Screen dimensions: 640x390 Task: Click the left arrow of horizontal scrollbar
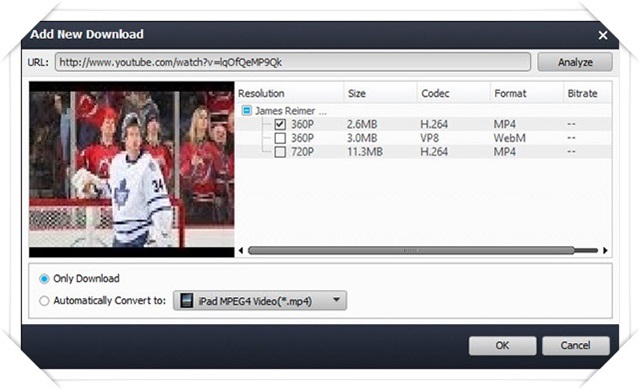pos(241,250)
